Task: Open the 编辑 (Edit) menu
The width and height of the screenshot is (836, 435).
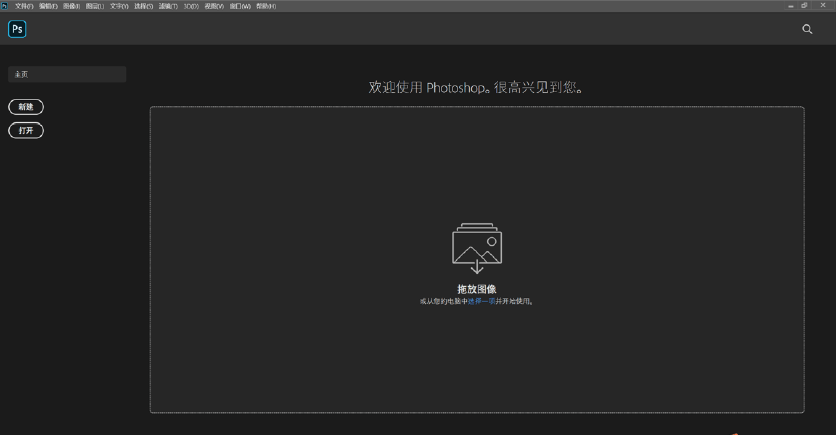Action: (49, 6)
